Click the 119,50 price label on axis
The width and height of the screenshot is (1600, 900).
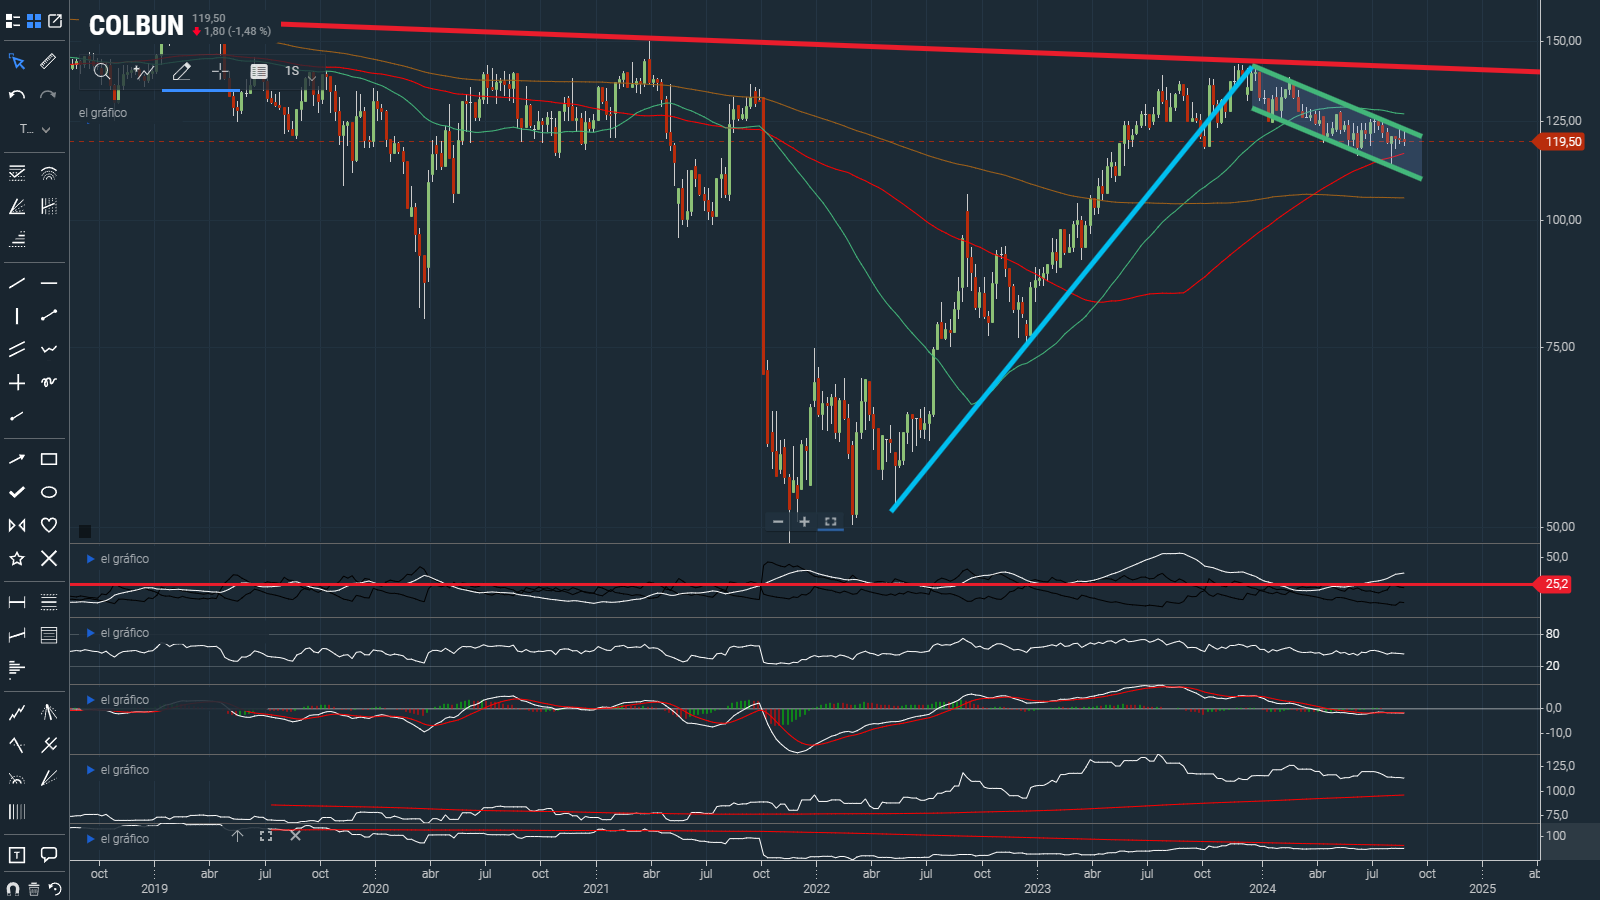pos(1562,142)
